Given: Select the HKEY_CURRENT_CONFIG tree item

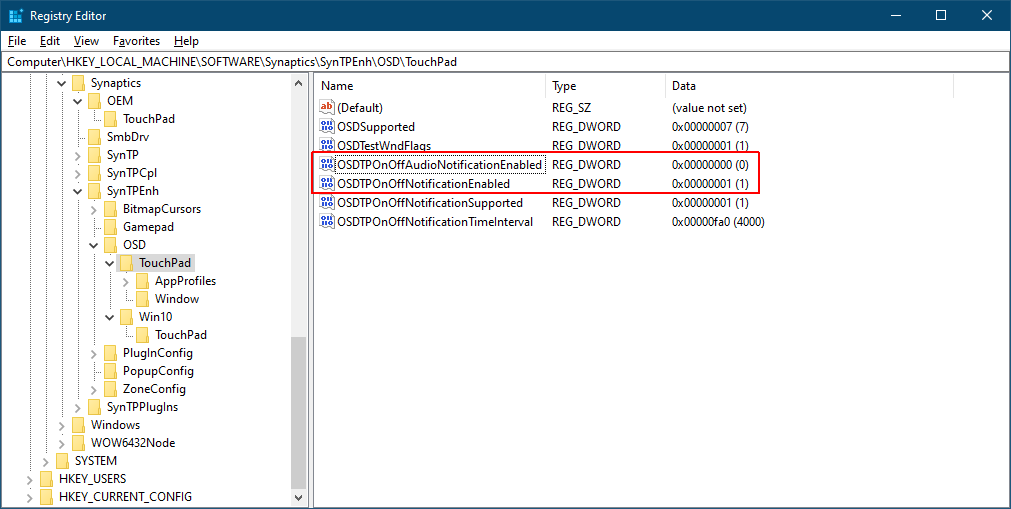Looking at the screenshot, I should [x=125, y=497].
